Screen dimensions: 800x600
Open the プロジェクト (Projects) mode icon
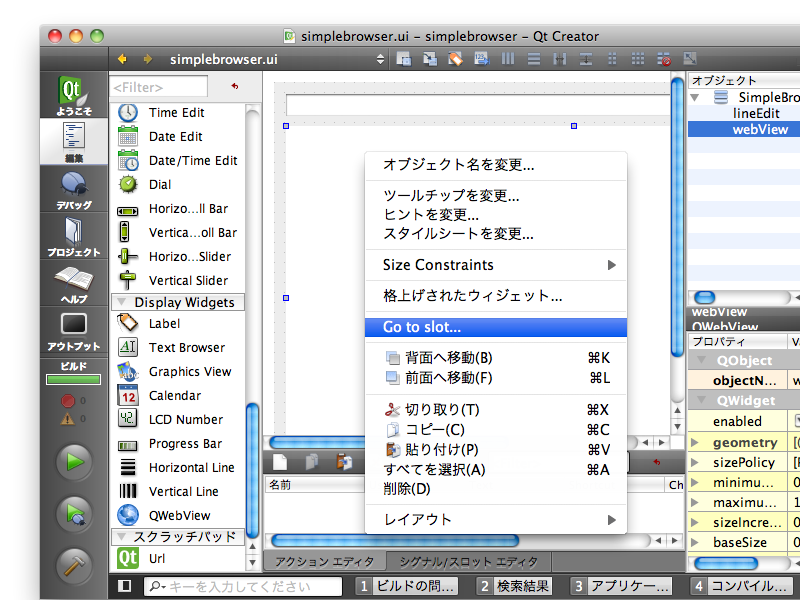[x=74, y=236]
